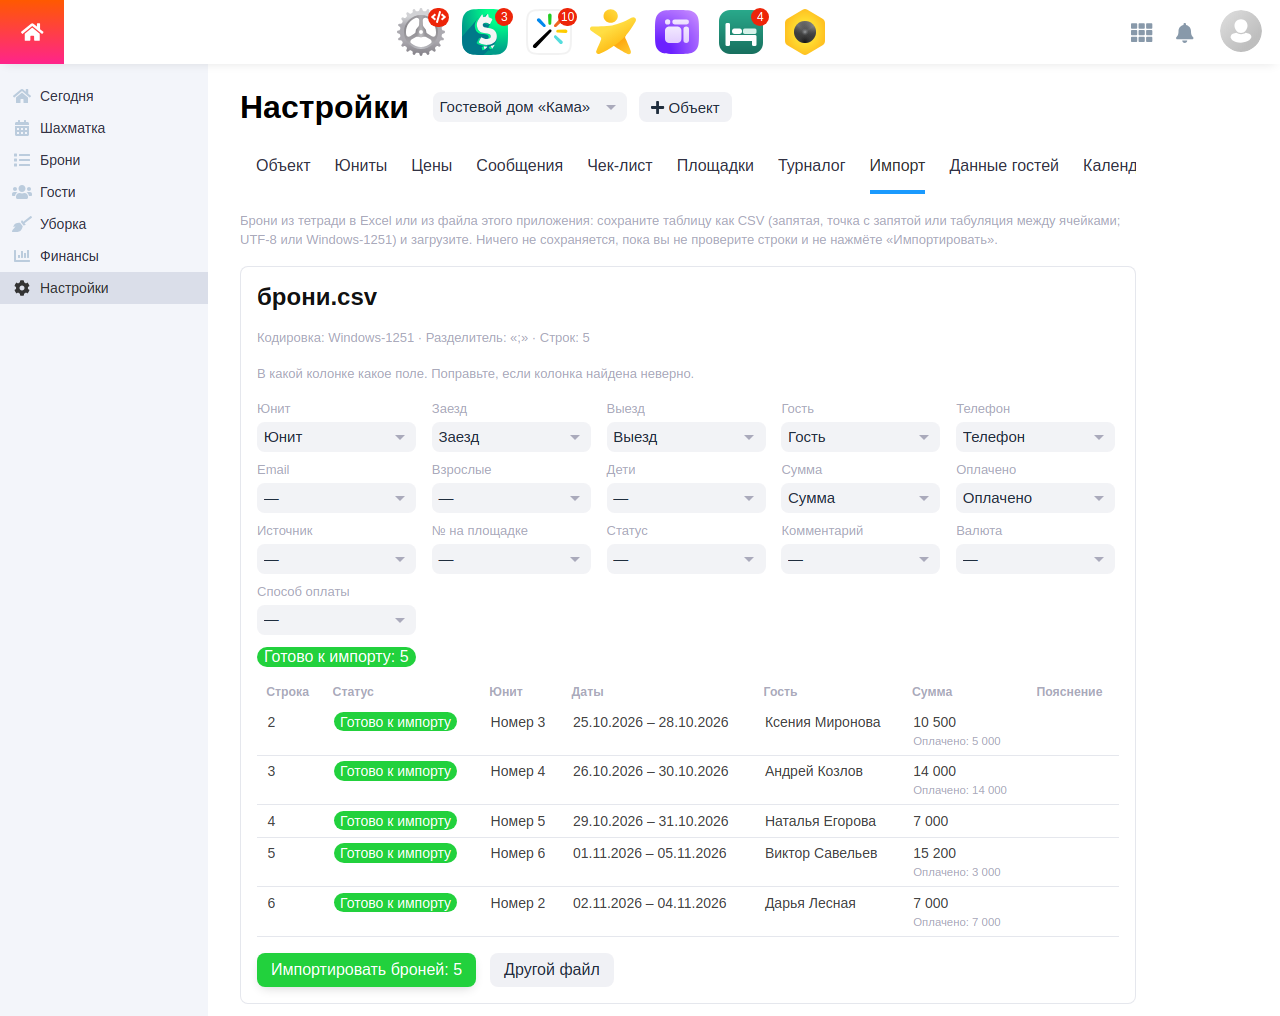This screenshot has height=1016, width=1280.
Task: Open Брони list in sidebar
Action: (104, 160)
